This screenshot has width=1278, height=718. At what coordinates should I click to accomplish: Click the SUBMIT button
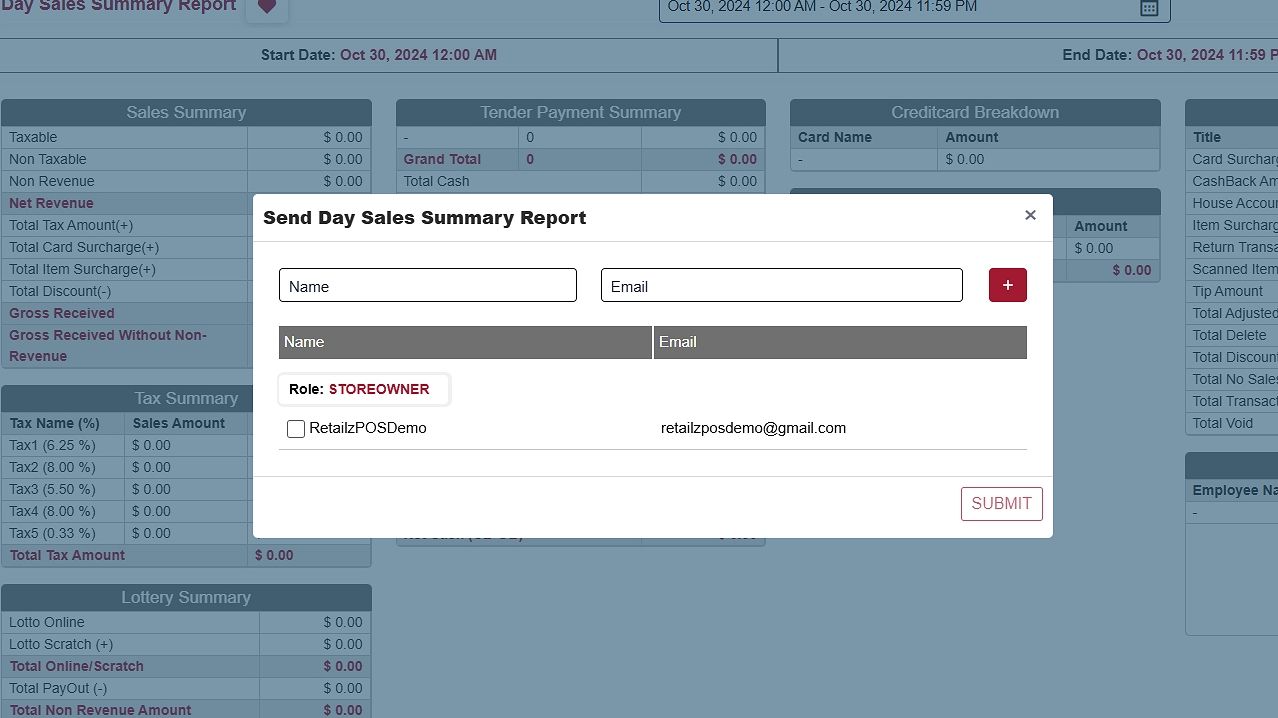1001,504
